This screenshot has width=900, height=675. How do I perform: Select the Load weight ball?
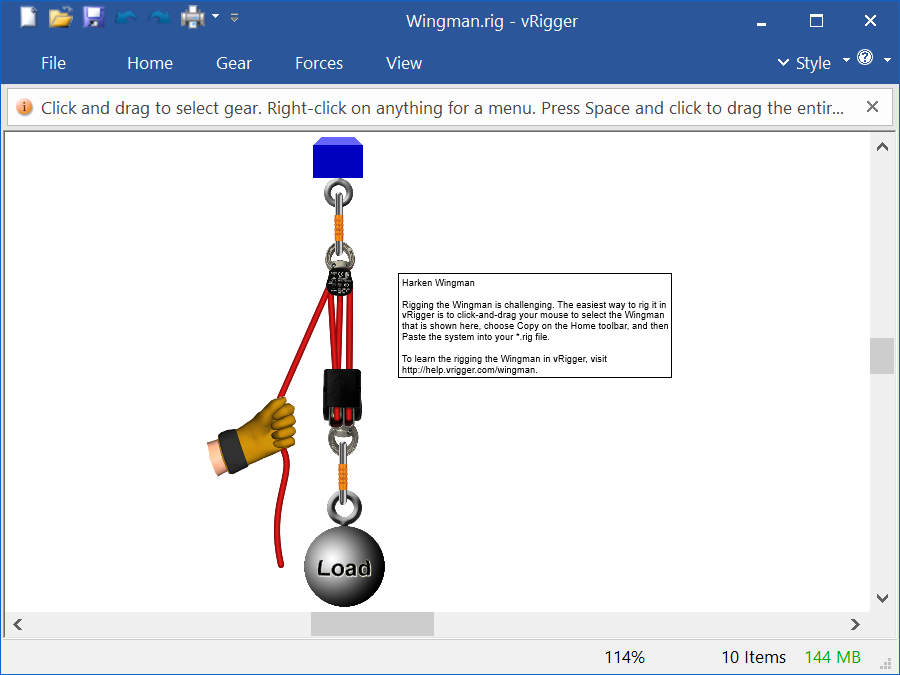point(343,566)
